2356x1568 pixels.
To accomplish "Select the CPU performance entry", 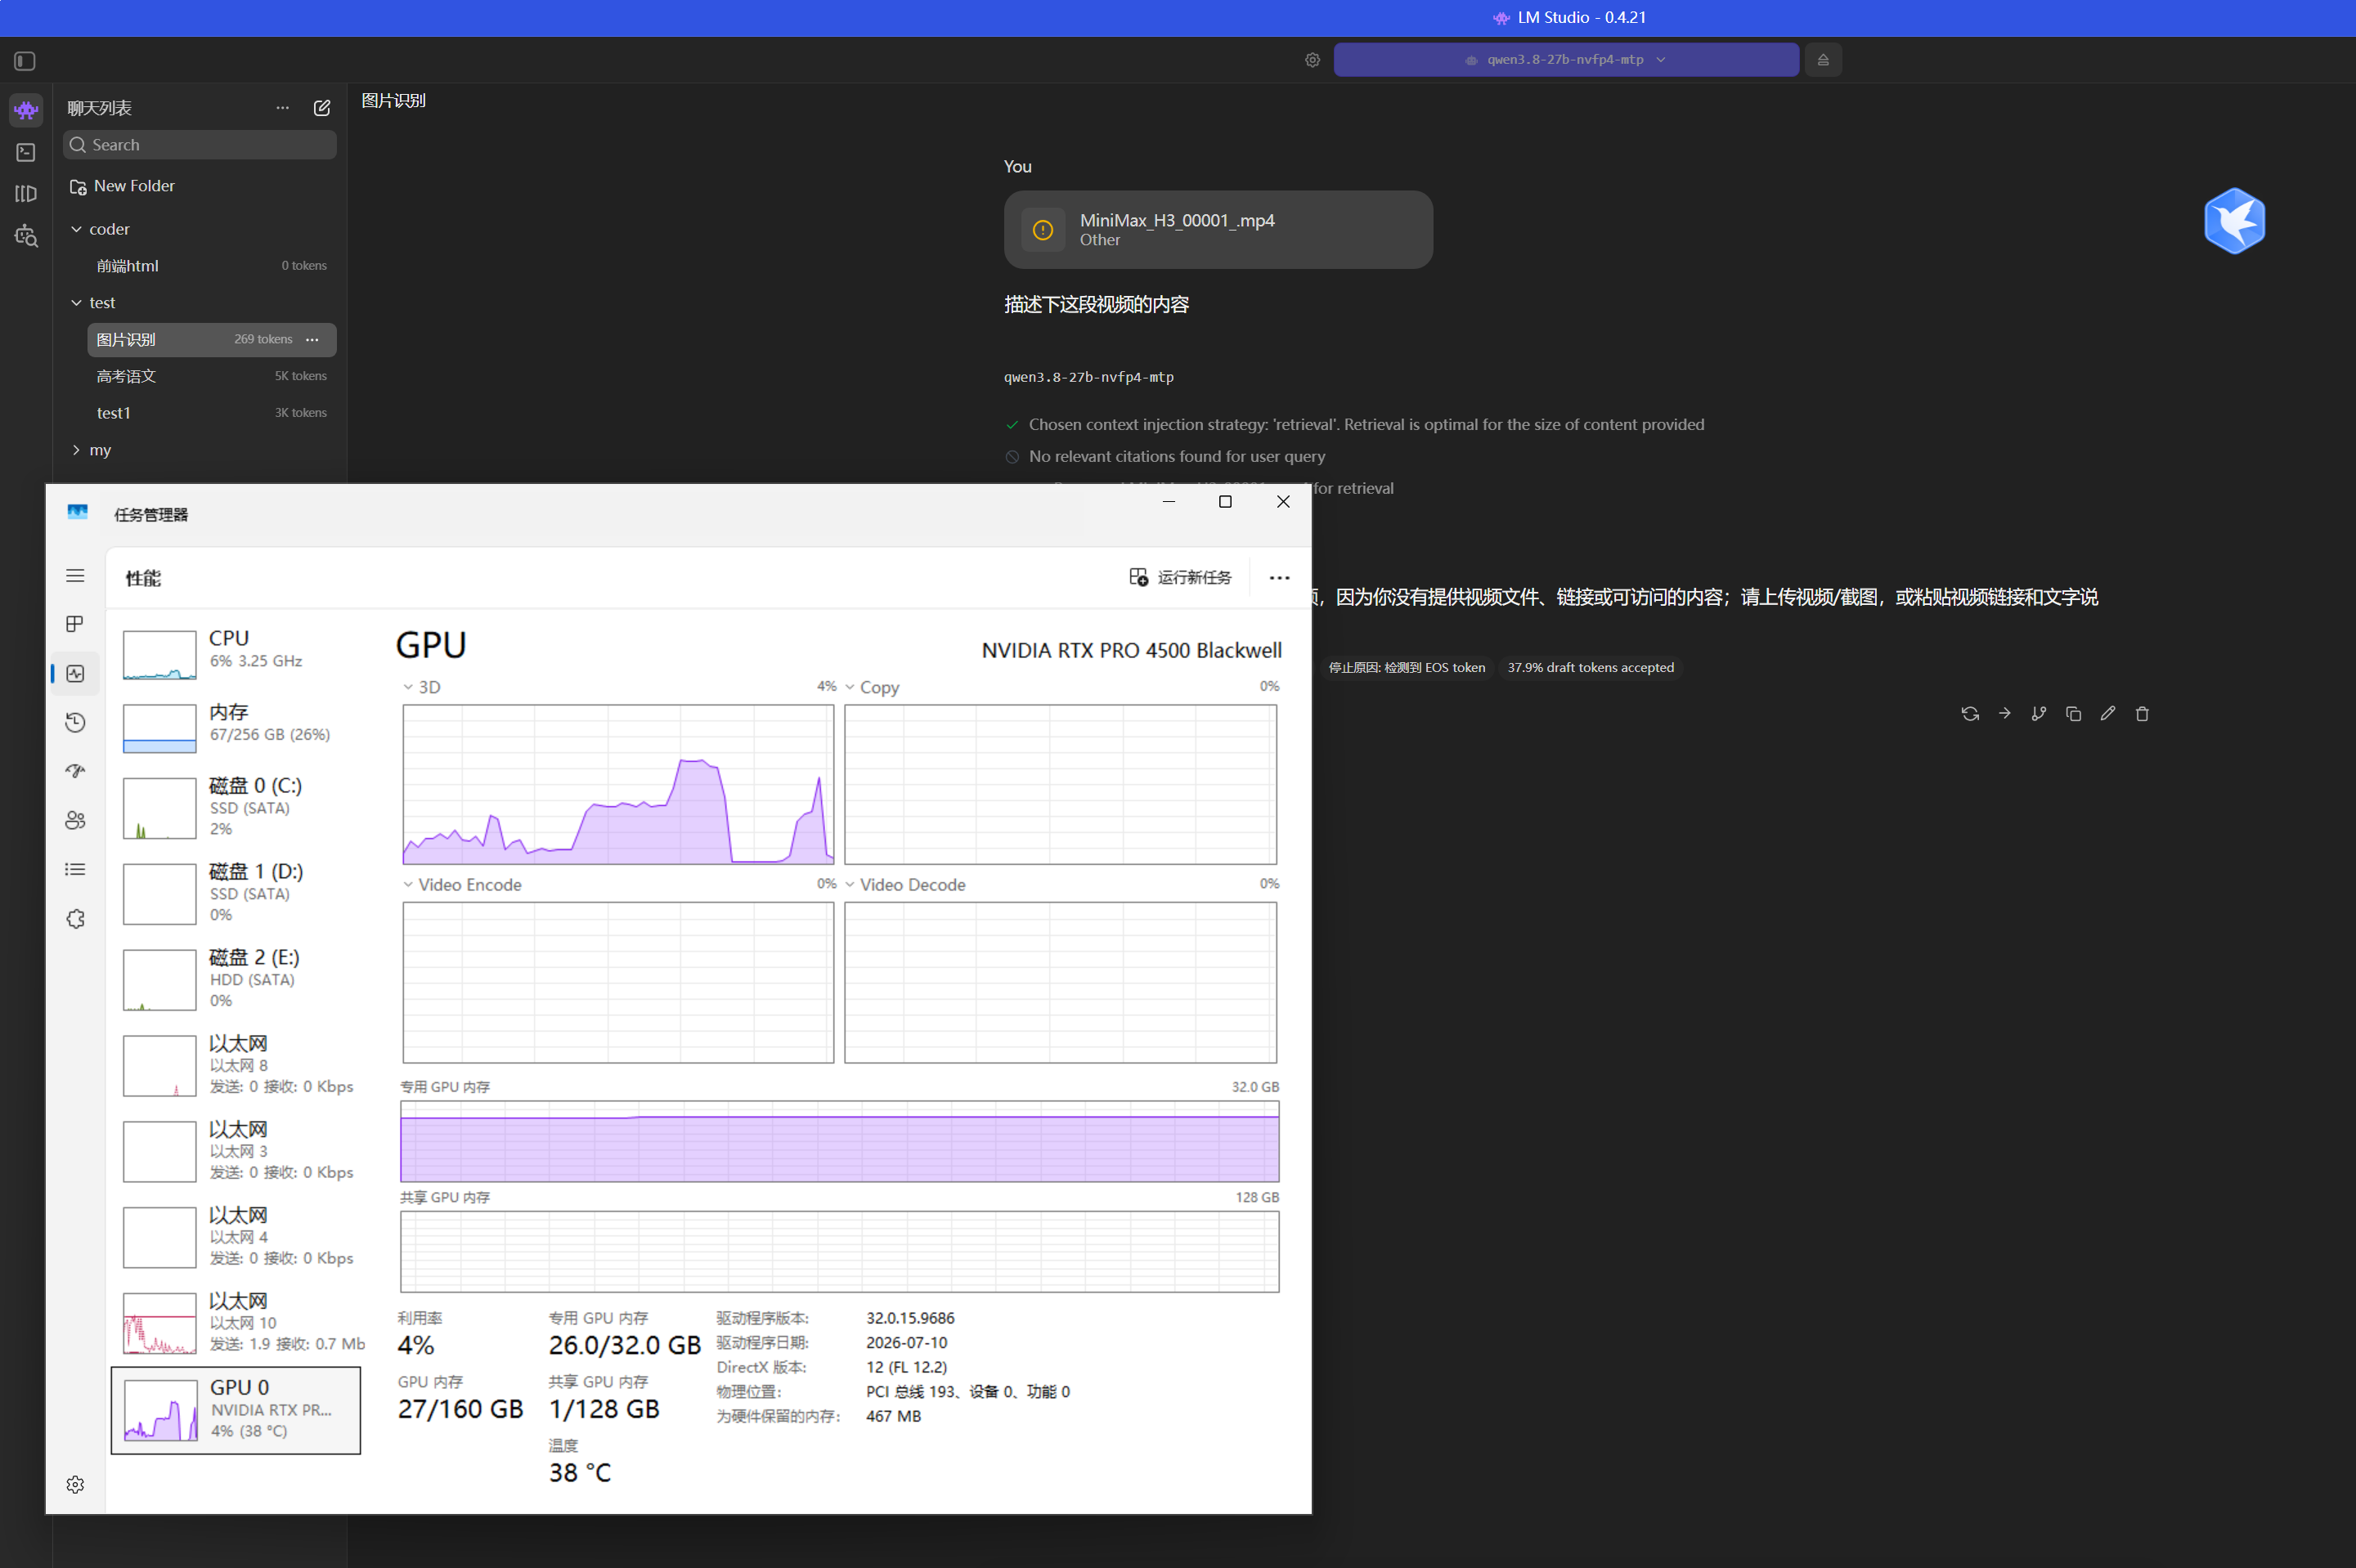I will pos(236,653).
